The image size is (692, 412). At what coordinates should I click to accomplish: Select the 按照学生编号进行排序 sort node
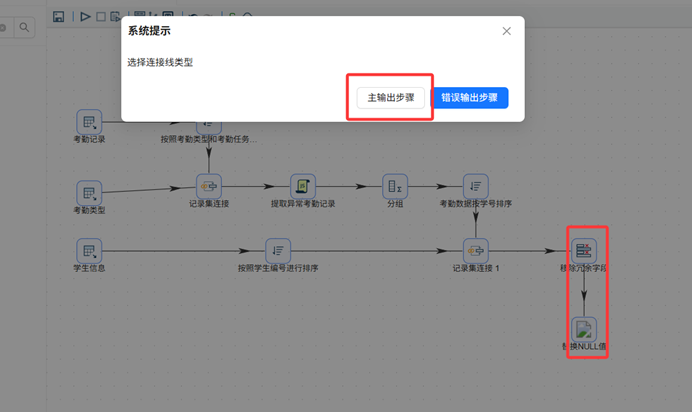point(278,251)
